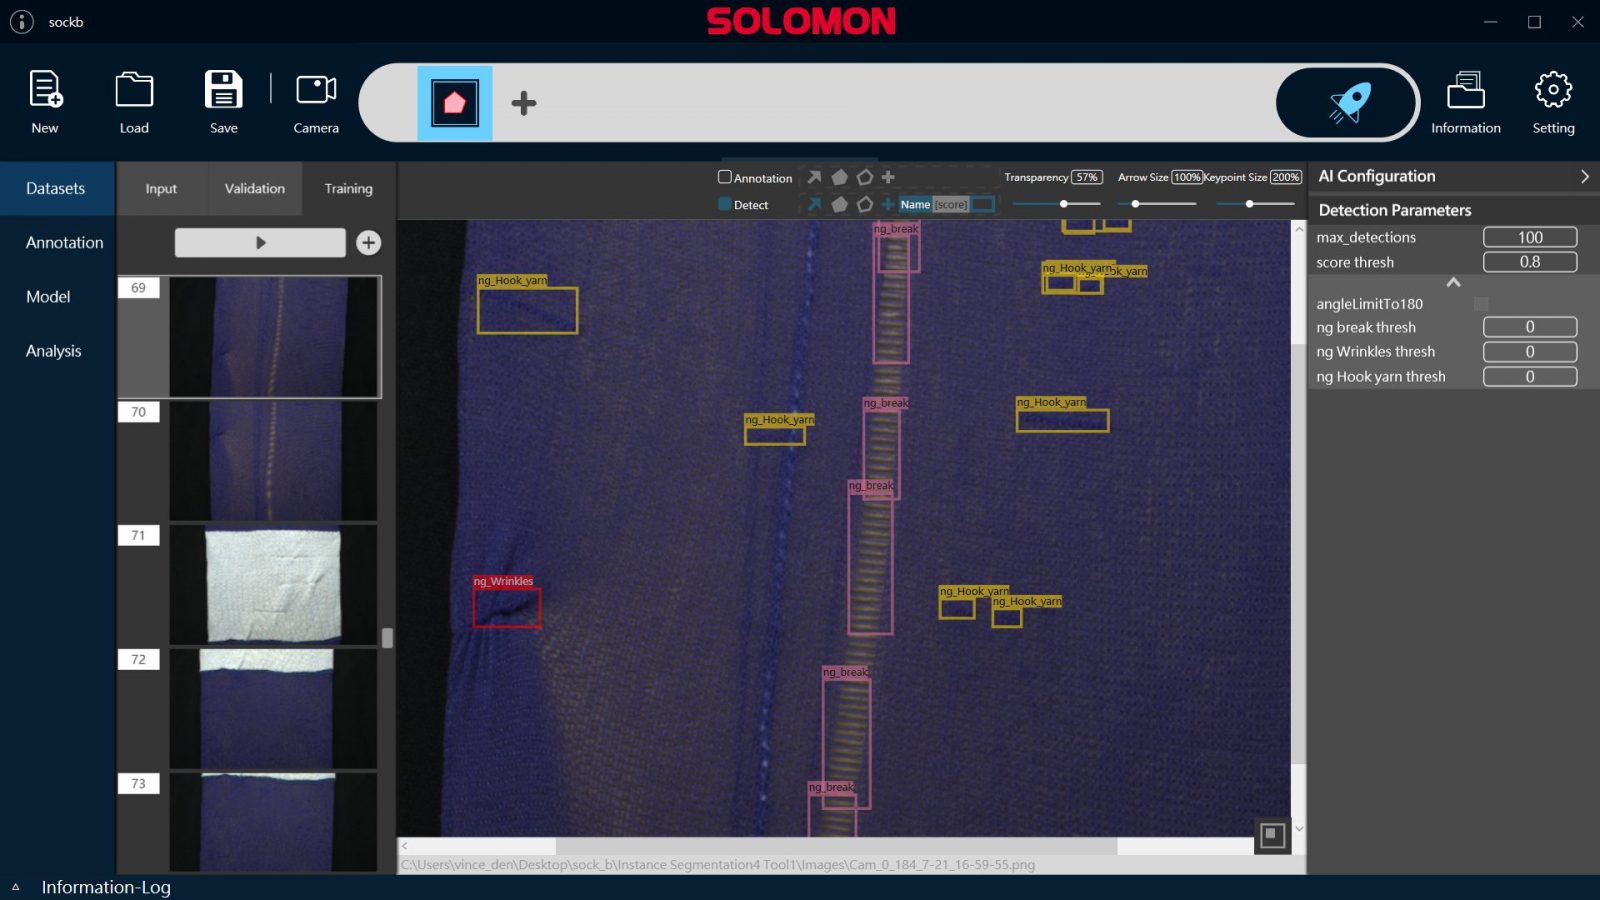Click the New project icon
Image resolution: width=1600 pixels, height=900 pixels.
tap(45, 91)
